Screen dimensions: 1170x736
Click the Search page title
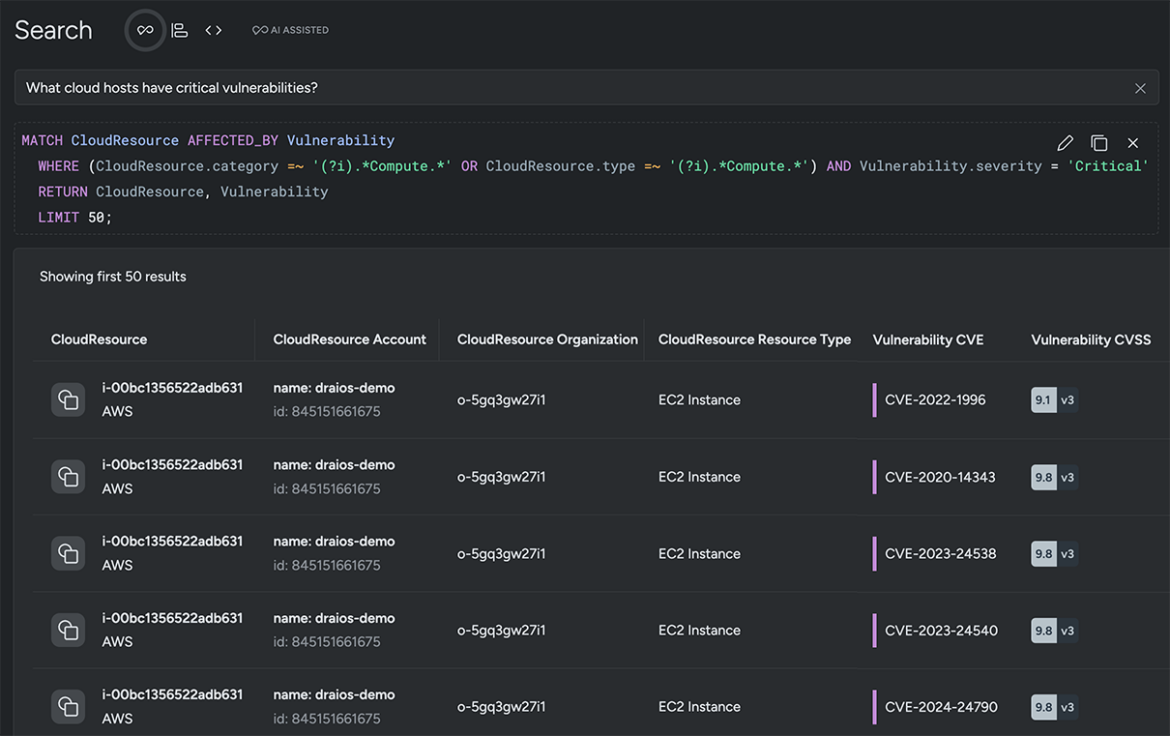pos(54,31)
